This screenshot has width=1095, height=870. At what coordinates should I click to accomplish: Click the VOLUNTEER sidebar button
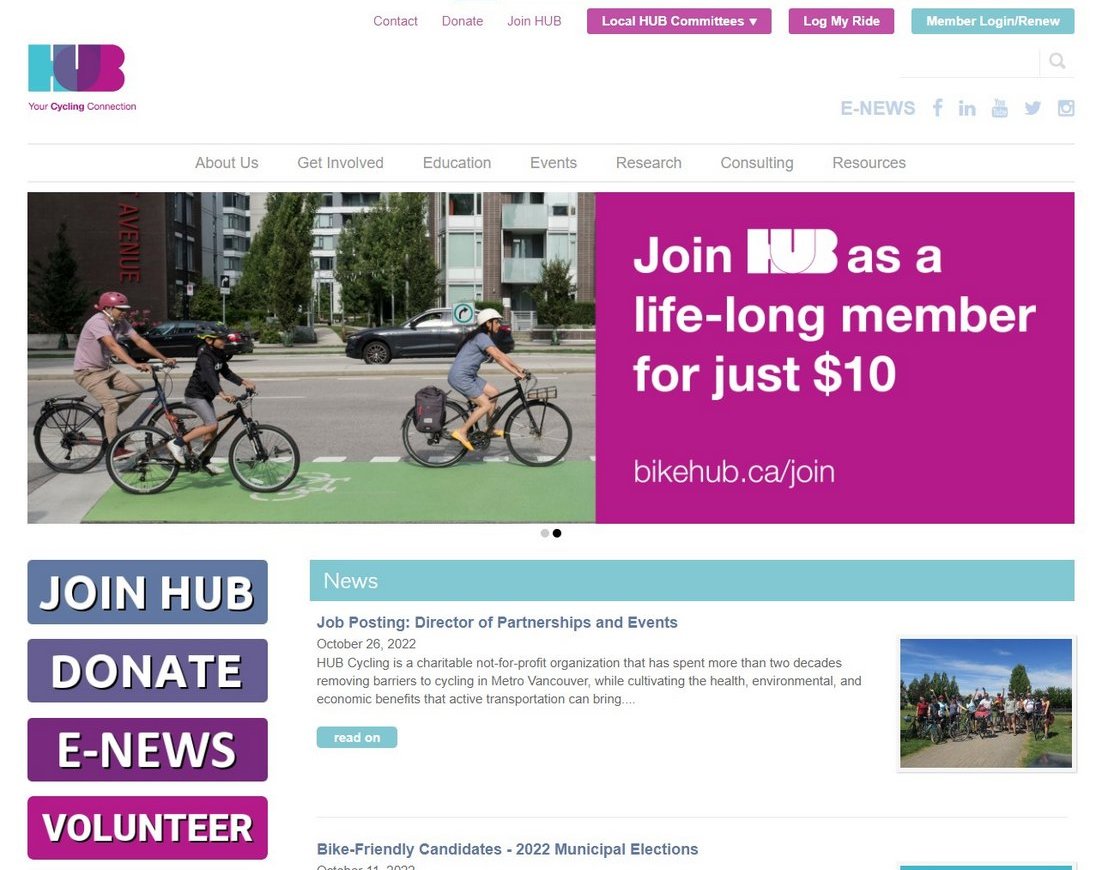point(147,827)
